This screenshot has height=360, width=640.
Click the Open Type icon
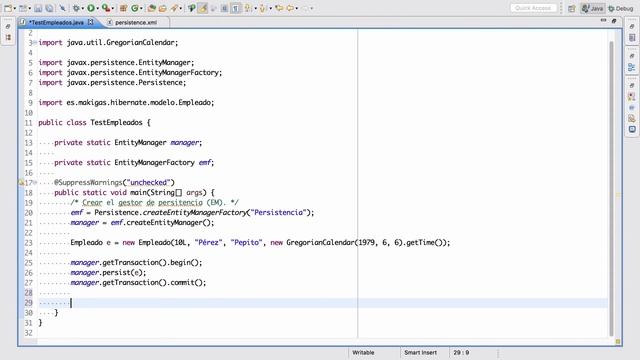(x=152, y=8)
